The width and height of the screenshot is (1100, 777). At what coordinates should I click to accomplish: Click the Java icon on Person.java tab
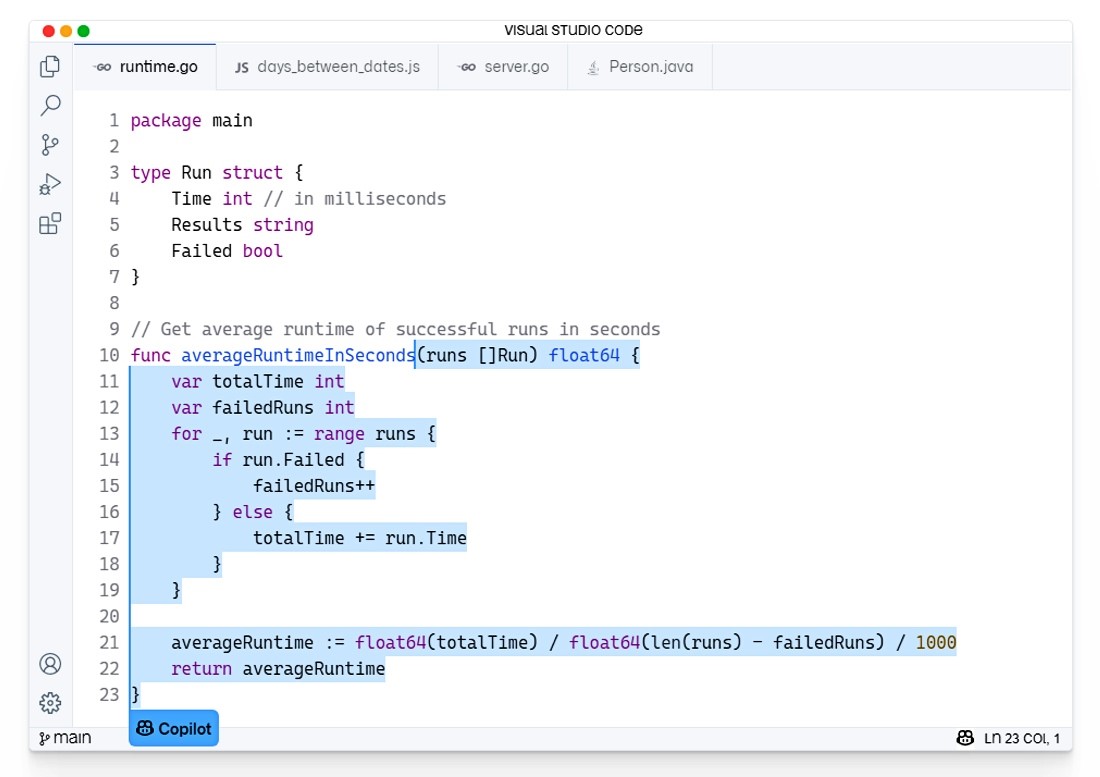[x=593, y=67]
